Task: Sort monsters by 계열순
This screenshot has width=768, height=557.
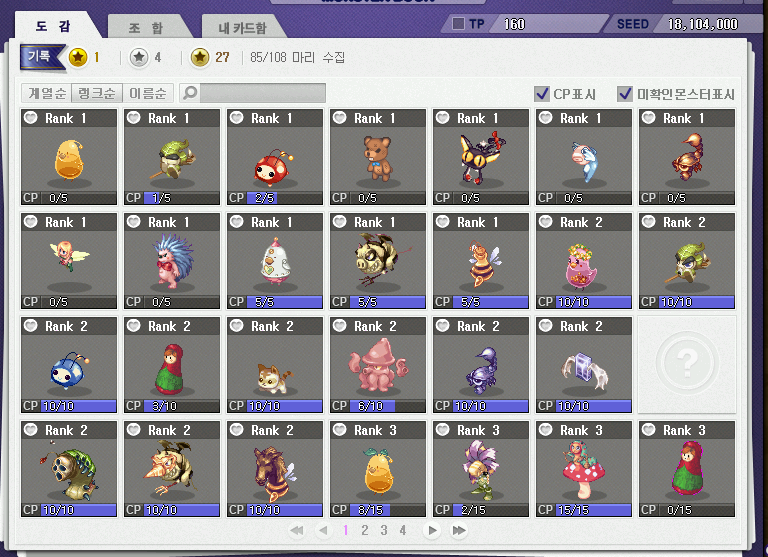Action: tap(47, 93)
